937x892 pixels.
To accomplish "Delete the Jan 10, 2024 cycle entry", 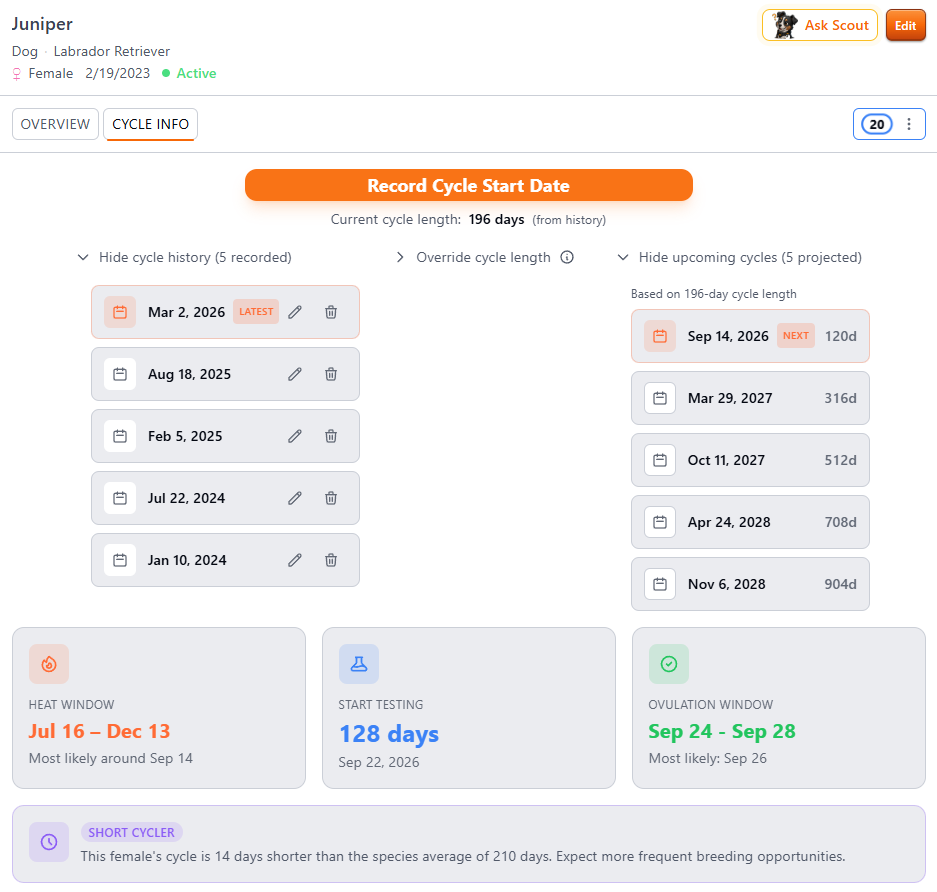I will (330, 560).
